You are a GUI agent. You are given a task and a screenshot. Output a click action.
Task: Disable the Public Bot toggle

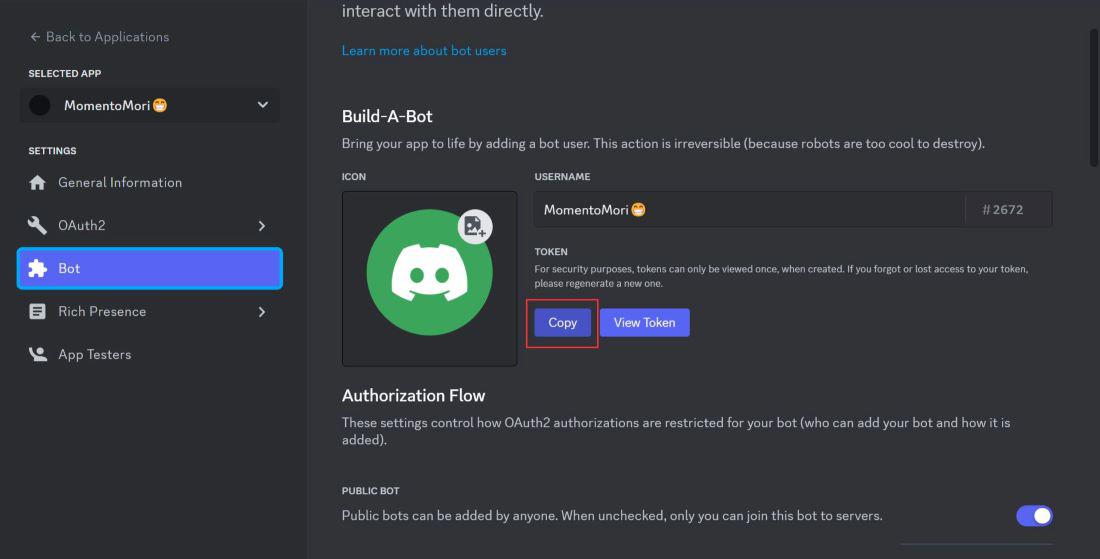[1034, 516]
